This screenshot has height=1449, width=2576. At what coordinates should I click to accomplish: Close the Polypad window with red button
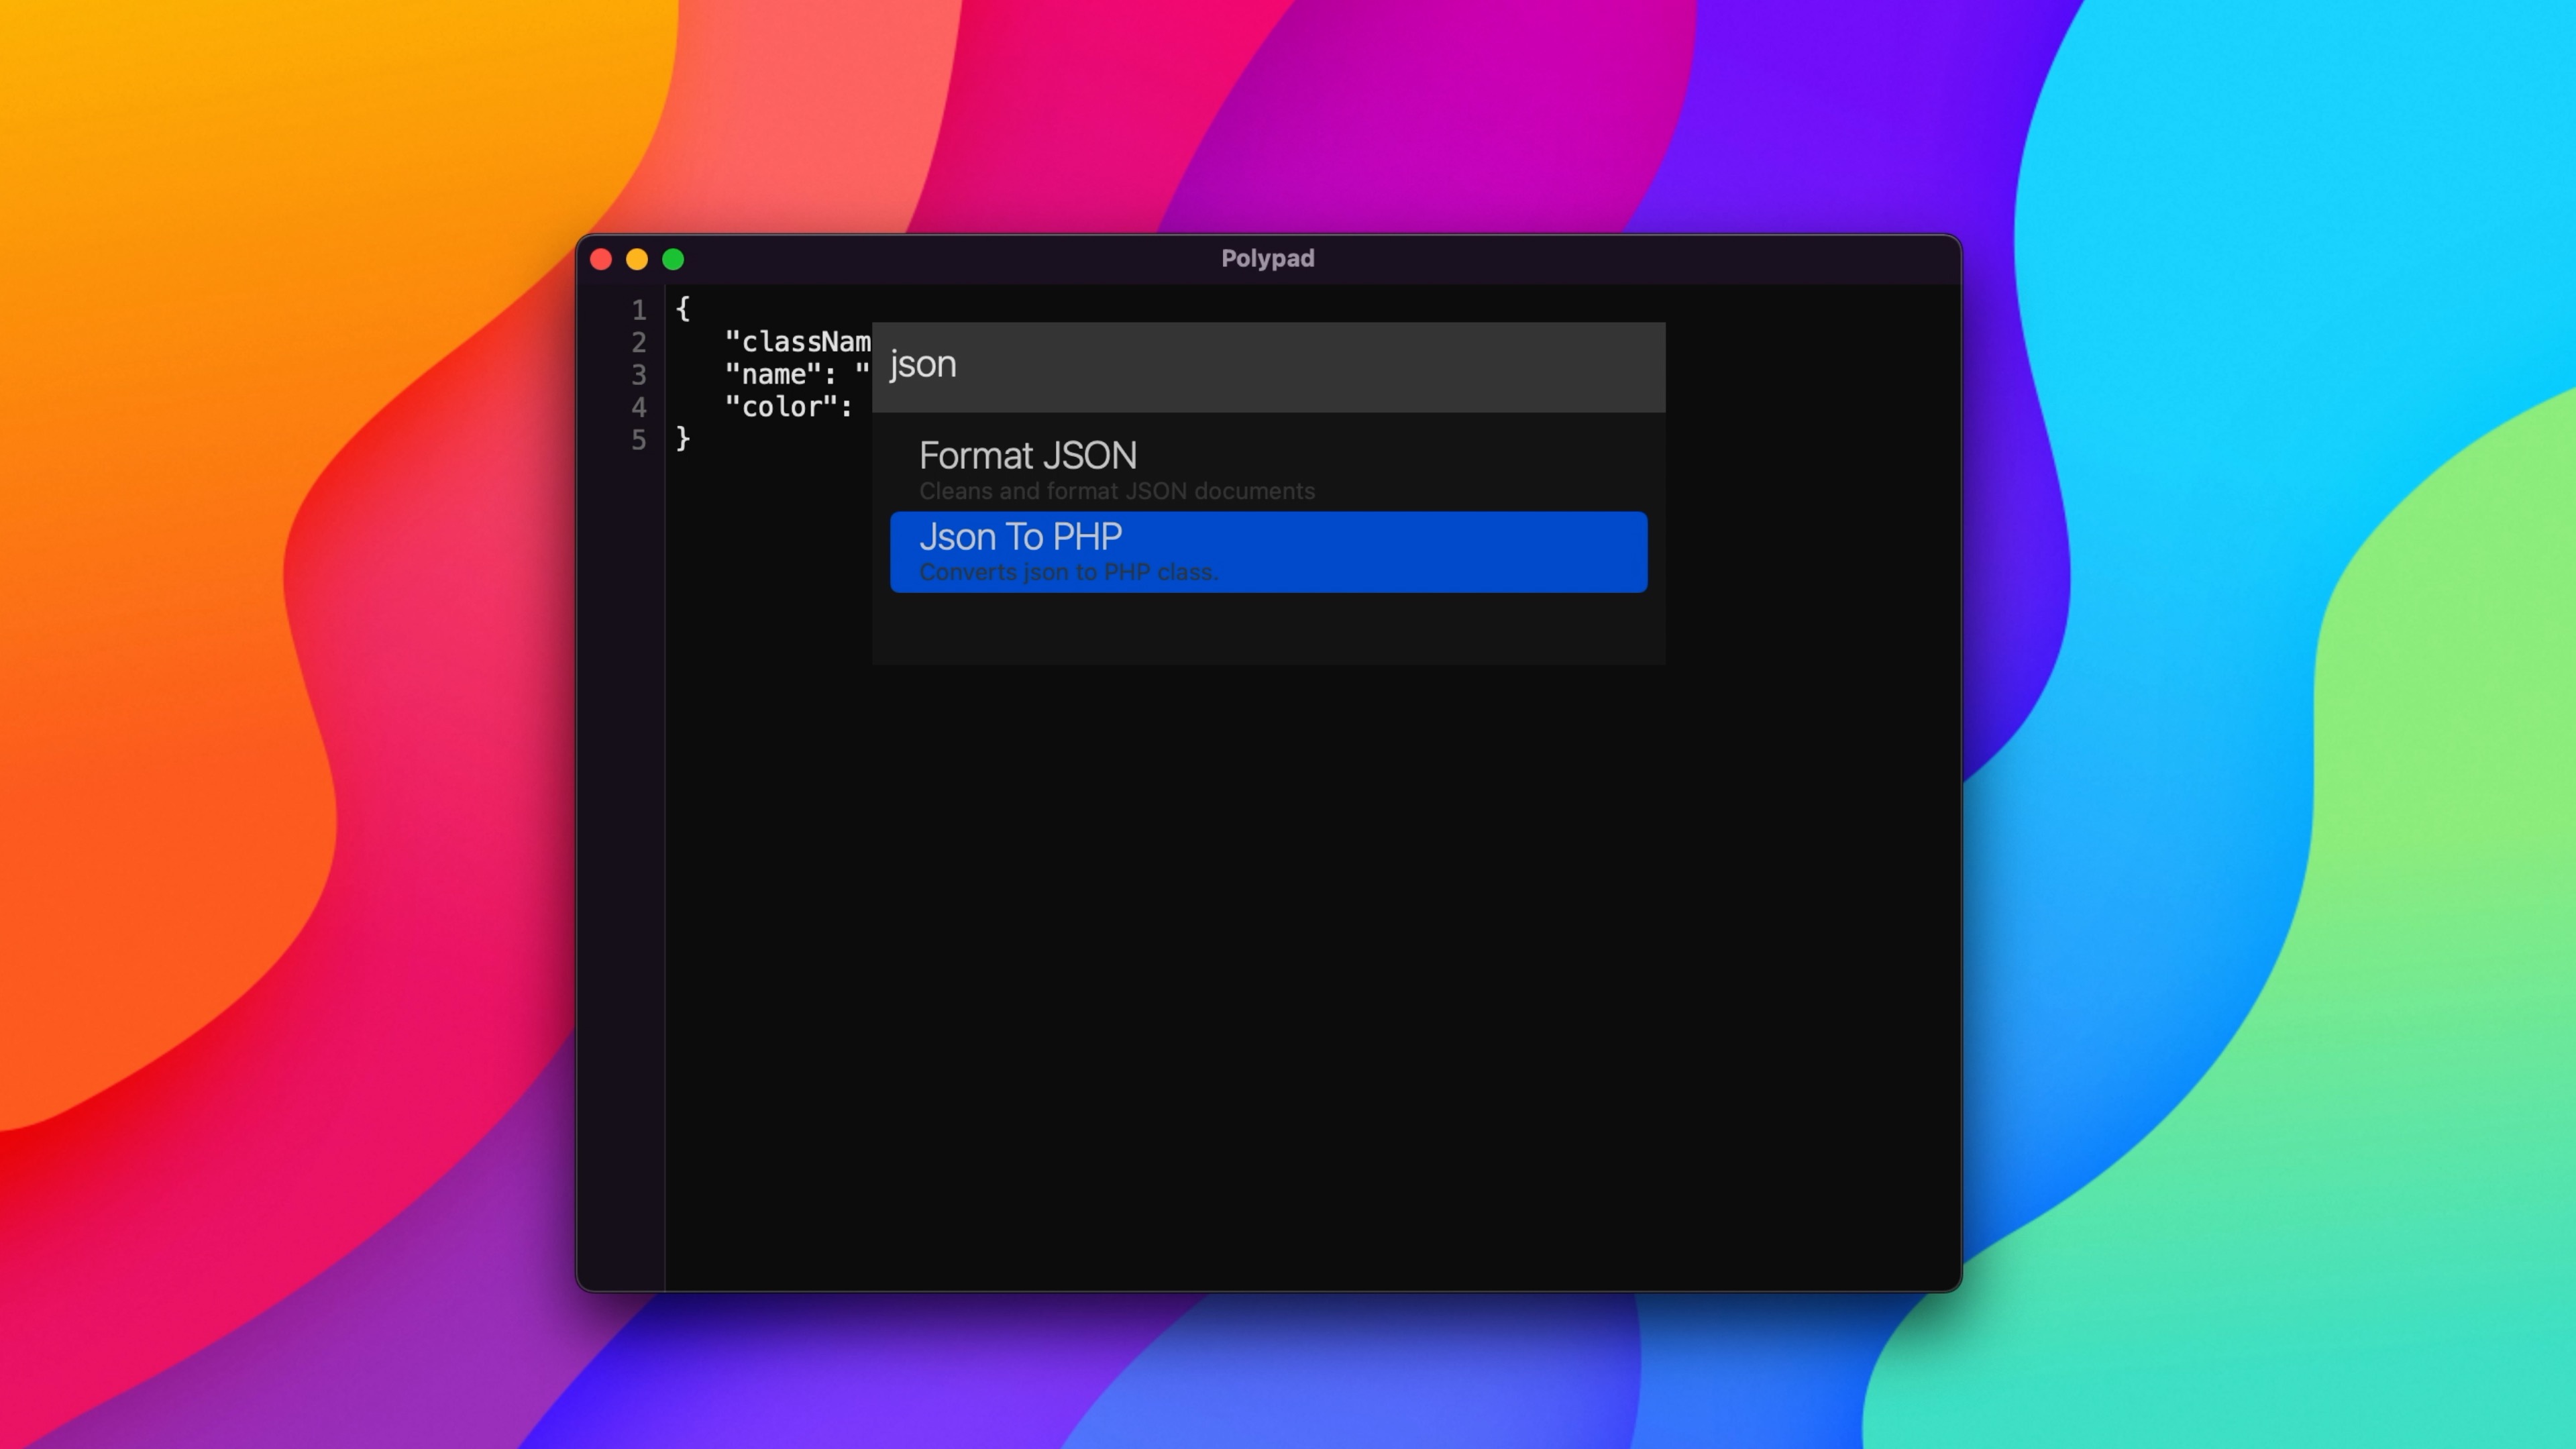coord(601,260)
